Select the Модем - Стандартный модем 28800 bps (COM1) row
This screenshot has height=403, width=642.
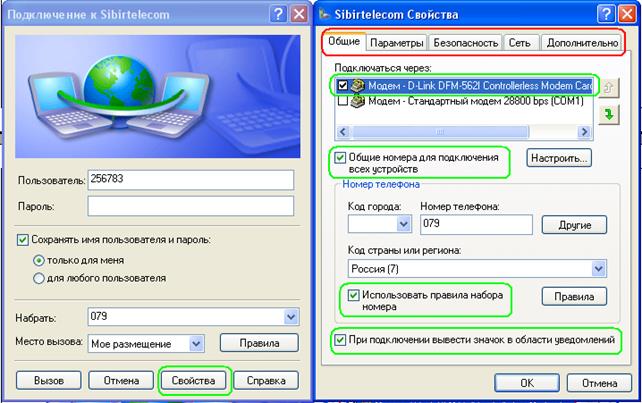[x=465, y=101]
